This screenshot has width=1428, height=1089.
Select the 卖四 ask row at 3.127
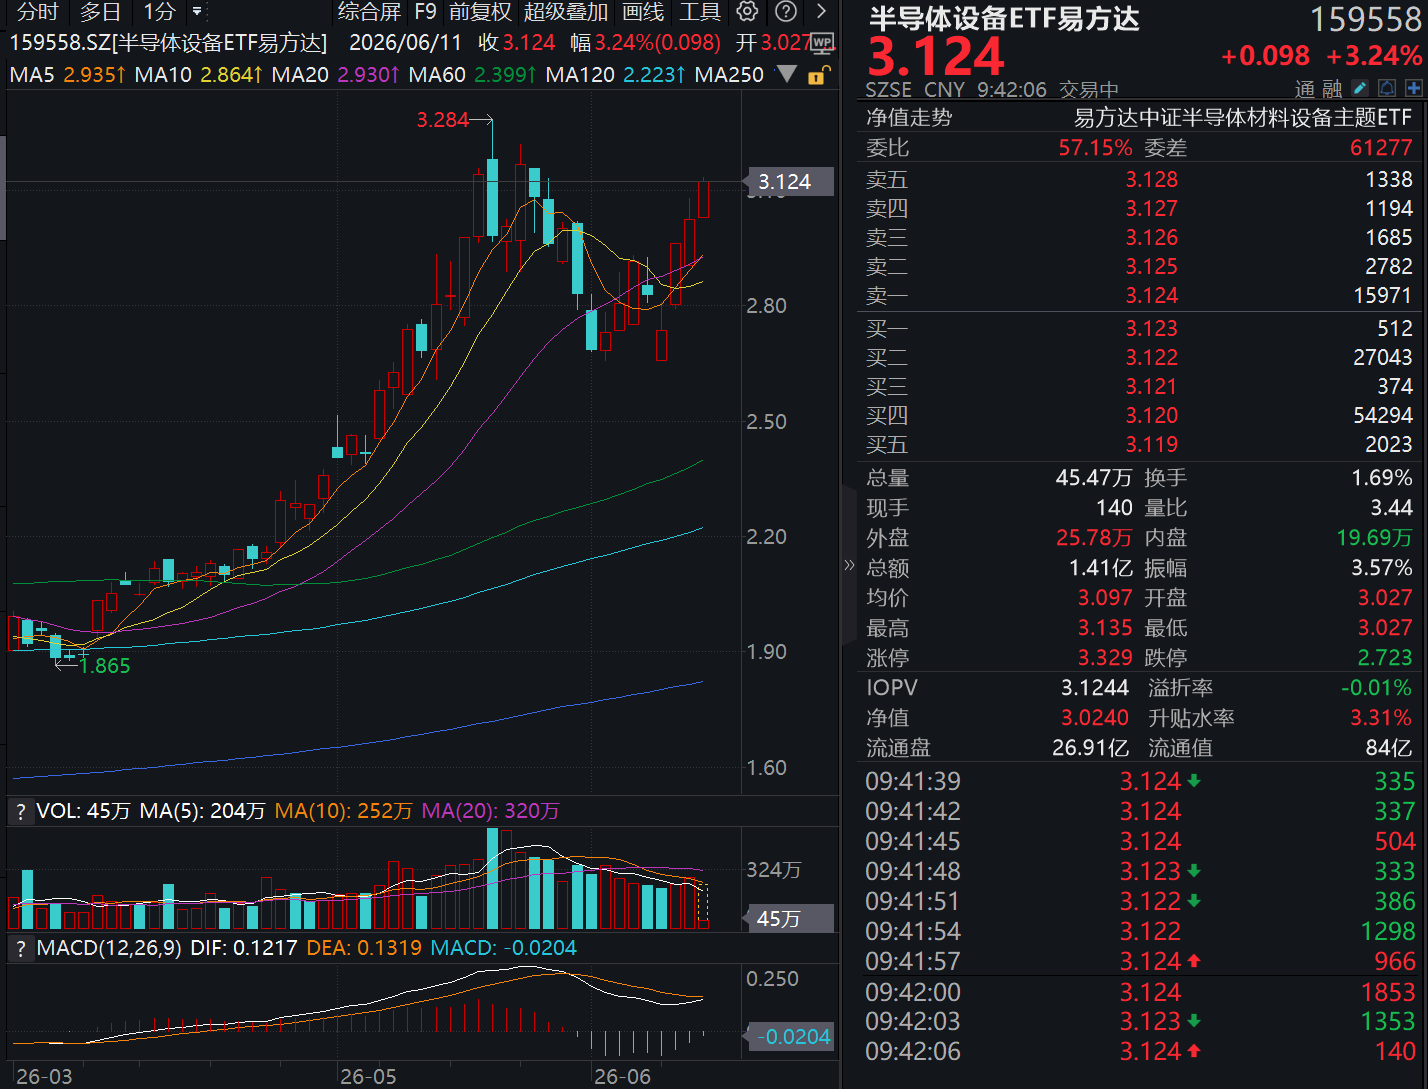coord(1139,208)
